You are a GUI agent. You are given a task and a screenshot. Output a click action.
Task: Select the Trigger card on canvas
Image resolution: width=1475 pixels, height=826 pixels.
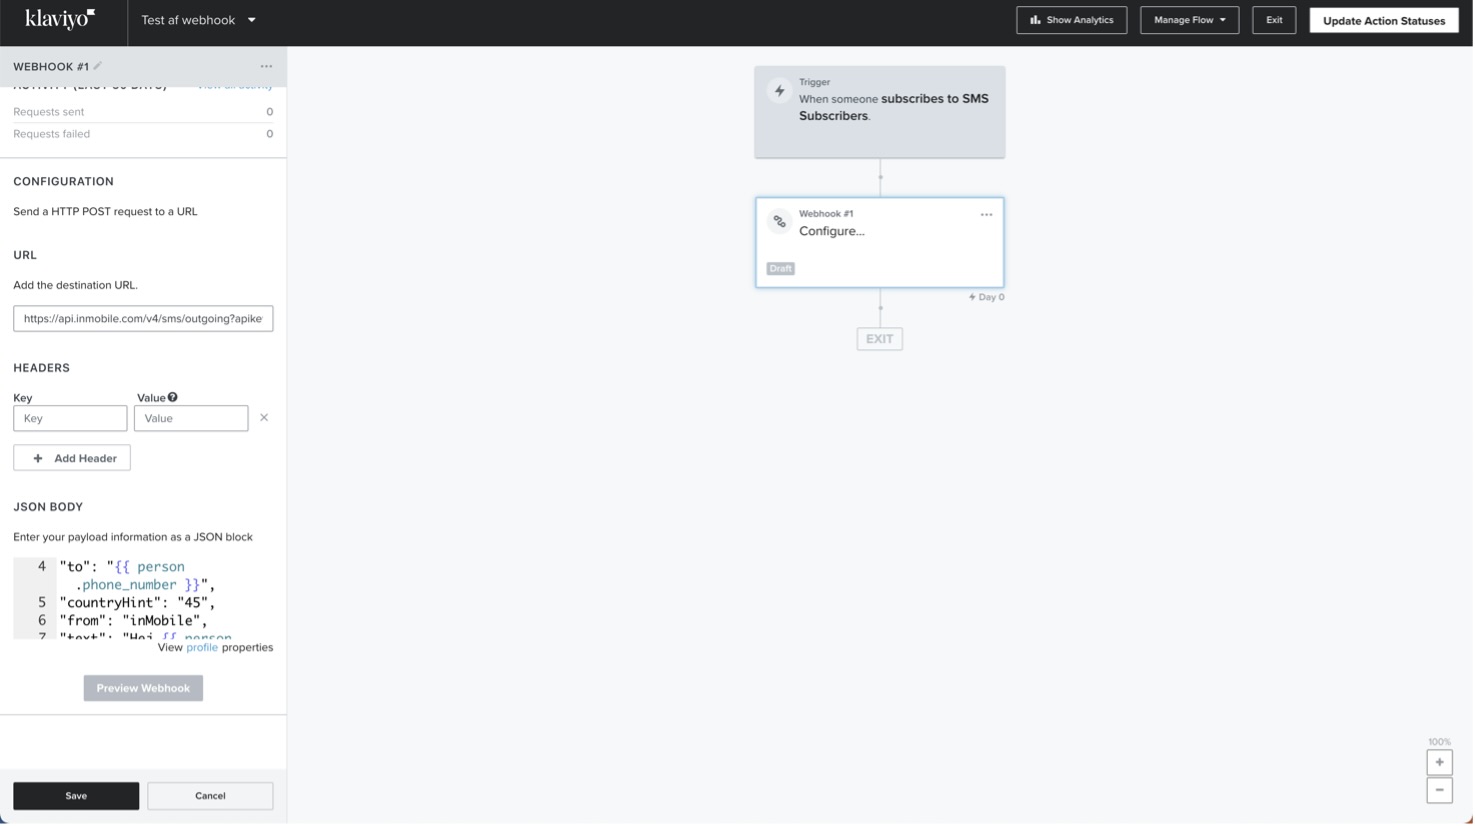pos(880,112)
